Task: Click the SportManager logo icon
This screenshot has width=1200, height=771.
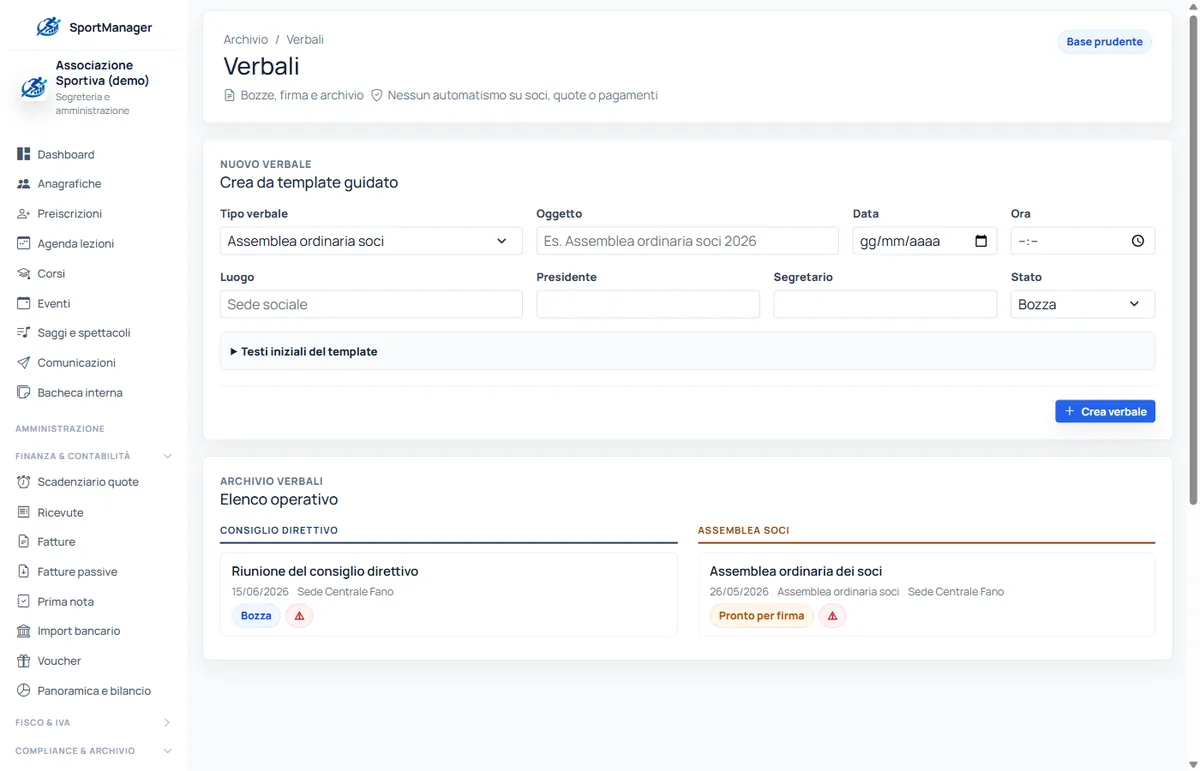Action: click(48, 27)
